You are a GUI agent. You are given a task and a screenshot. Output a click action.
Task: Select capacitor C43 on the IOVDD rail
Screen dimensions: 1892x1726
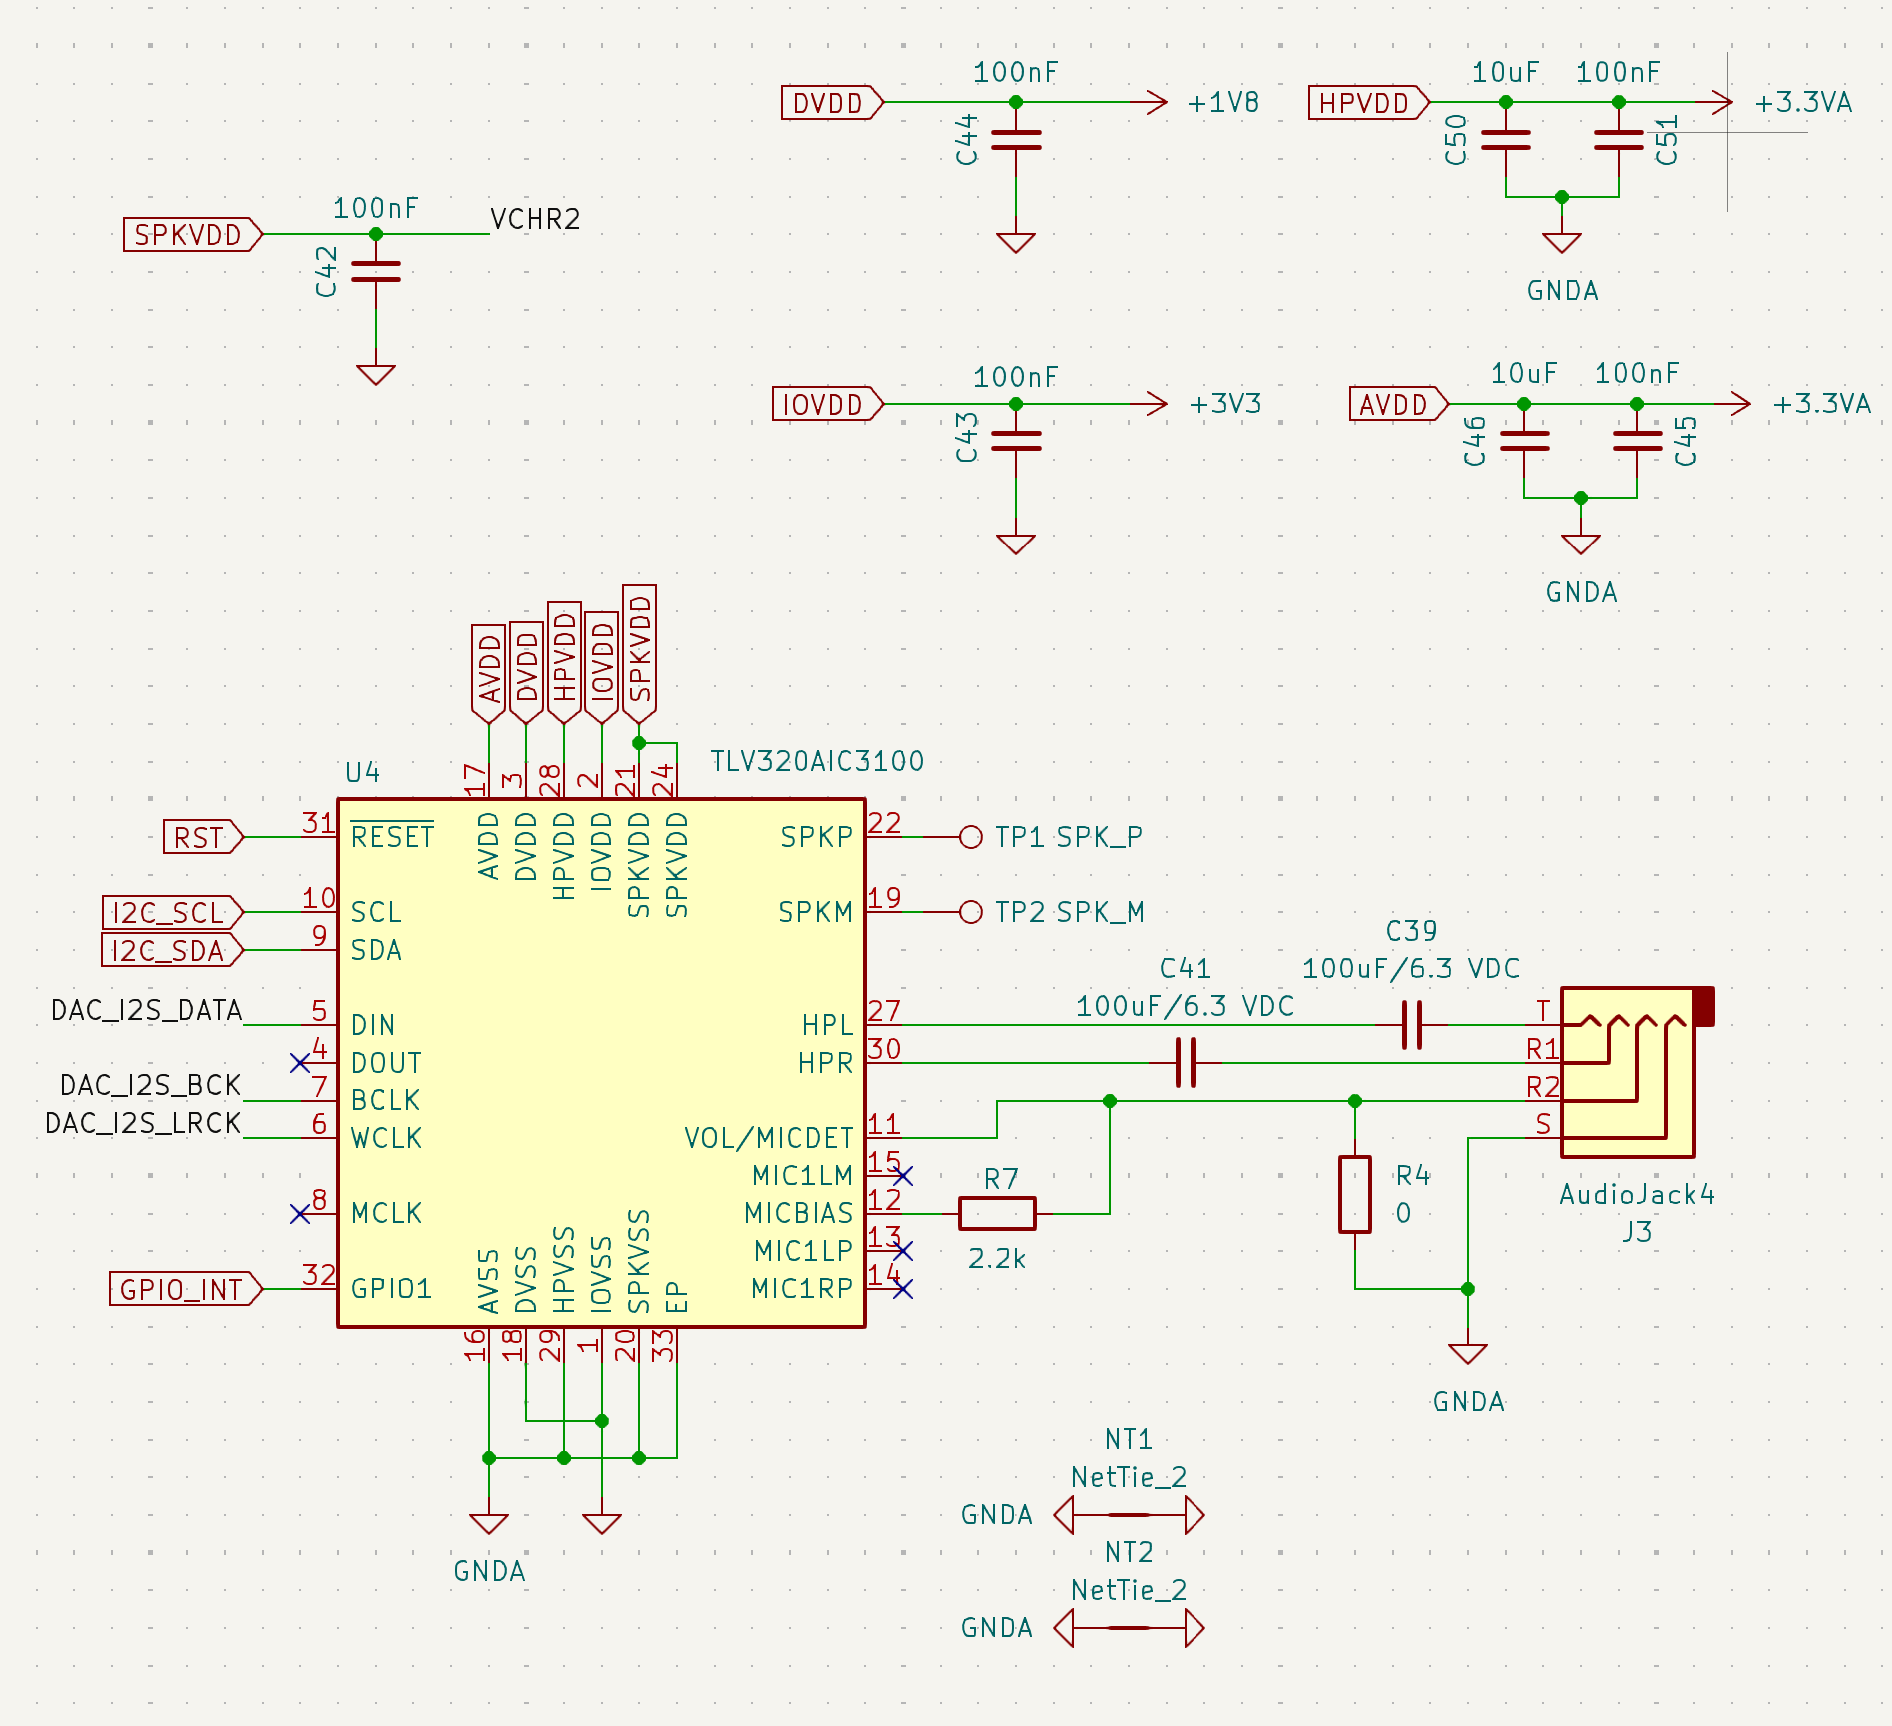coord(1016,441)
